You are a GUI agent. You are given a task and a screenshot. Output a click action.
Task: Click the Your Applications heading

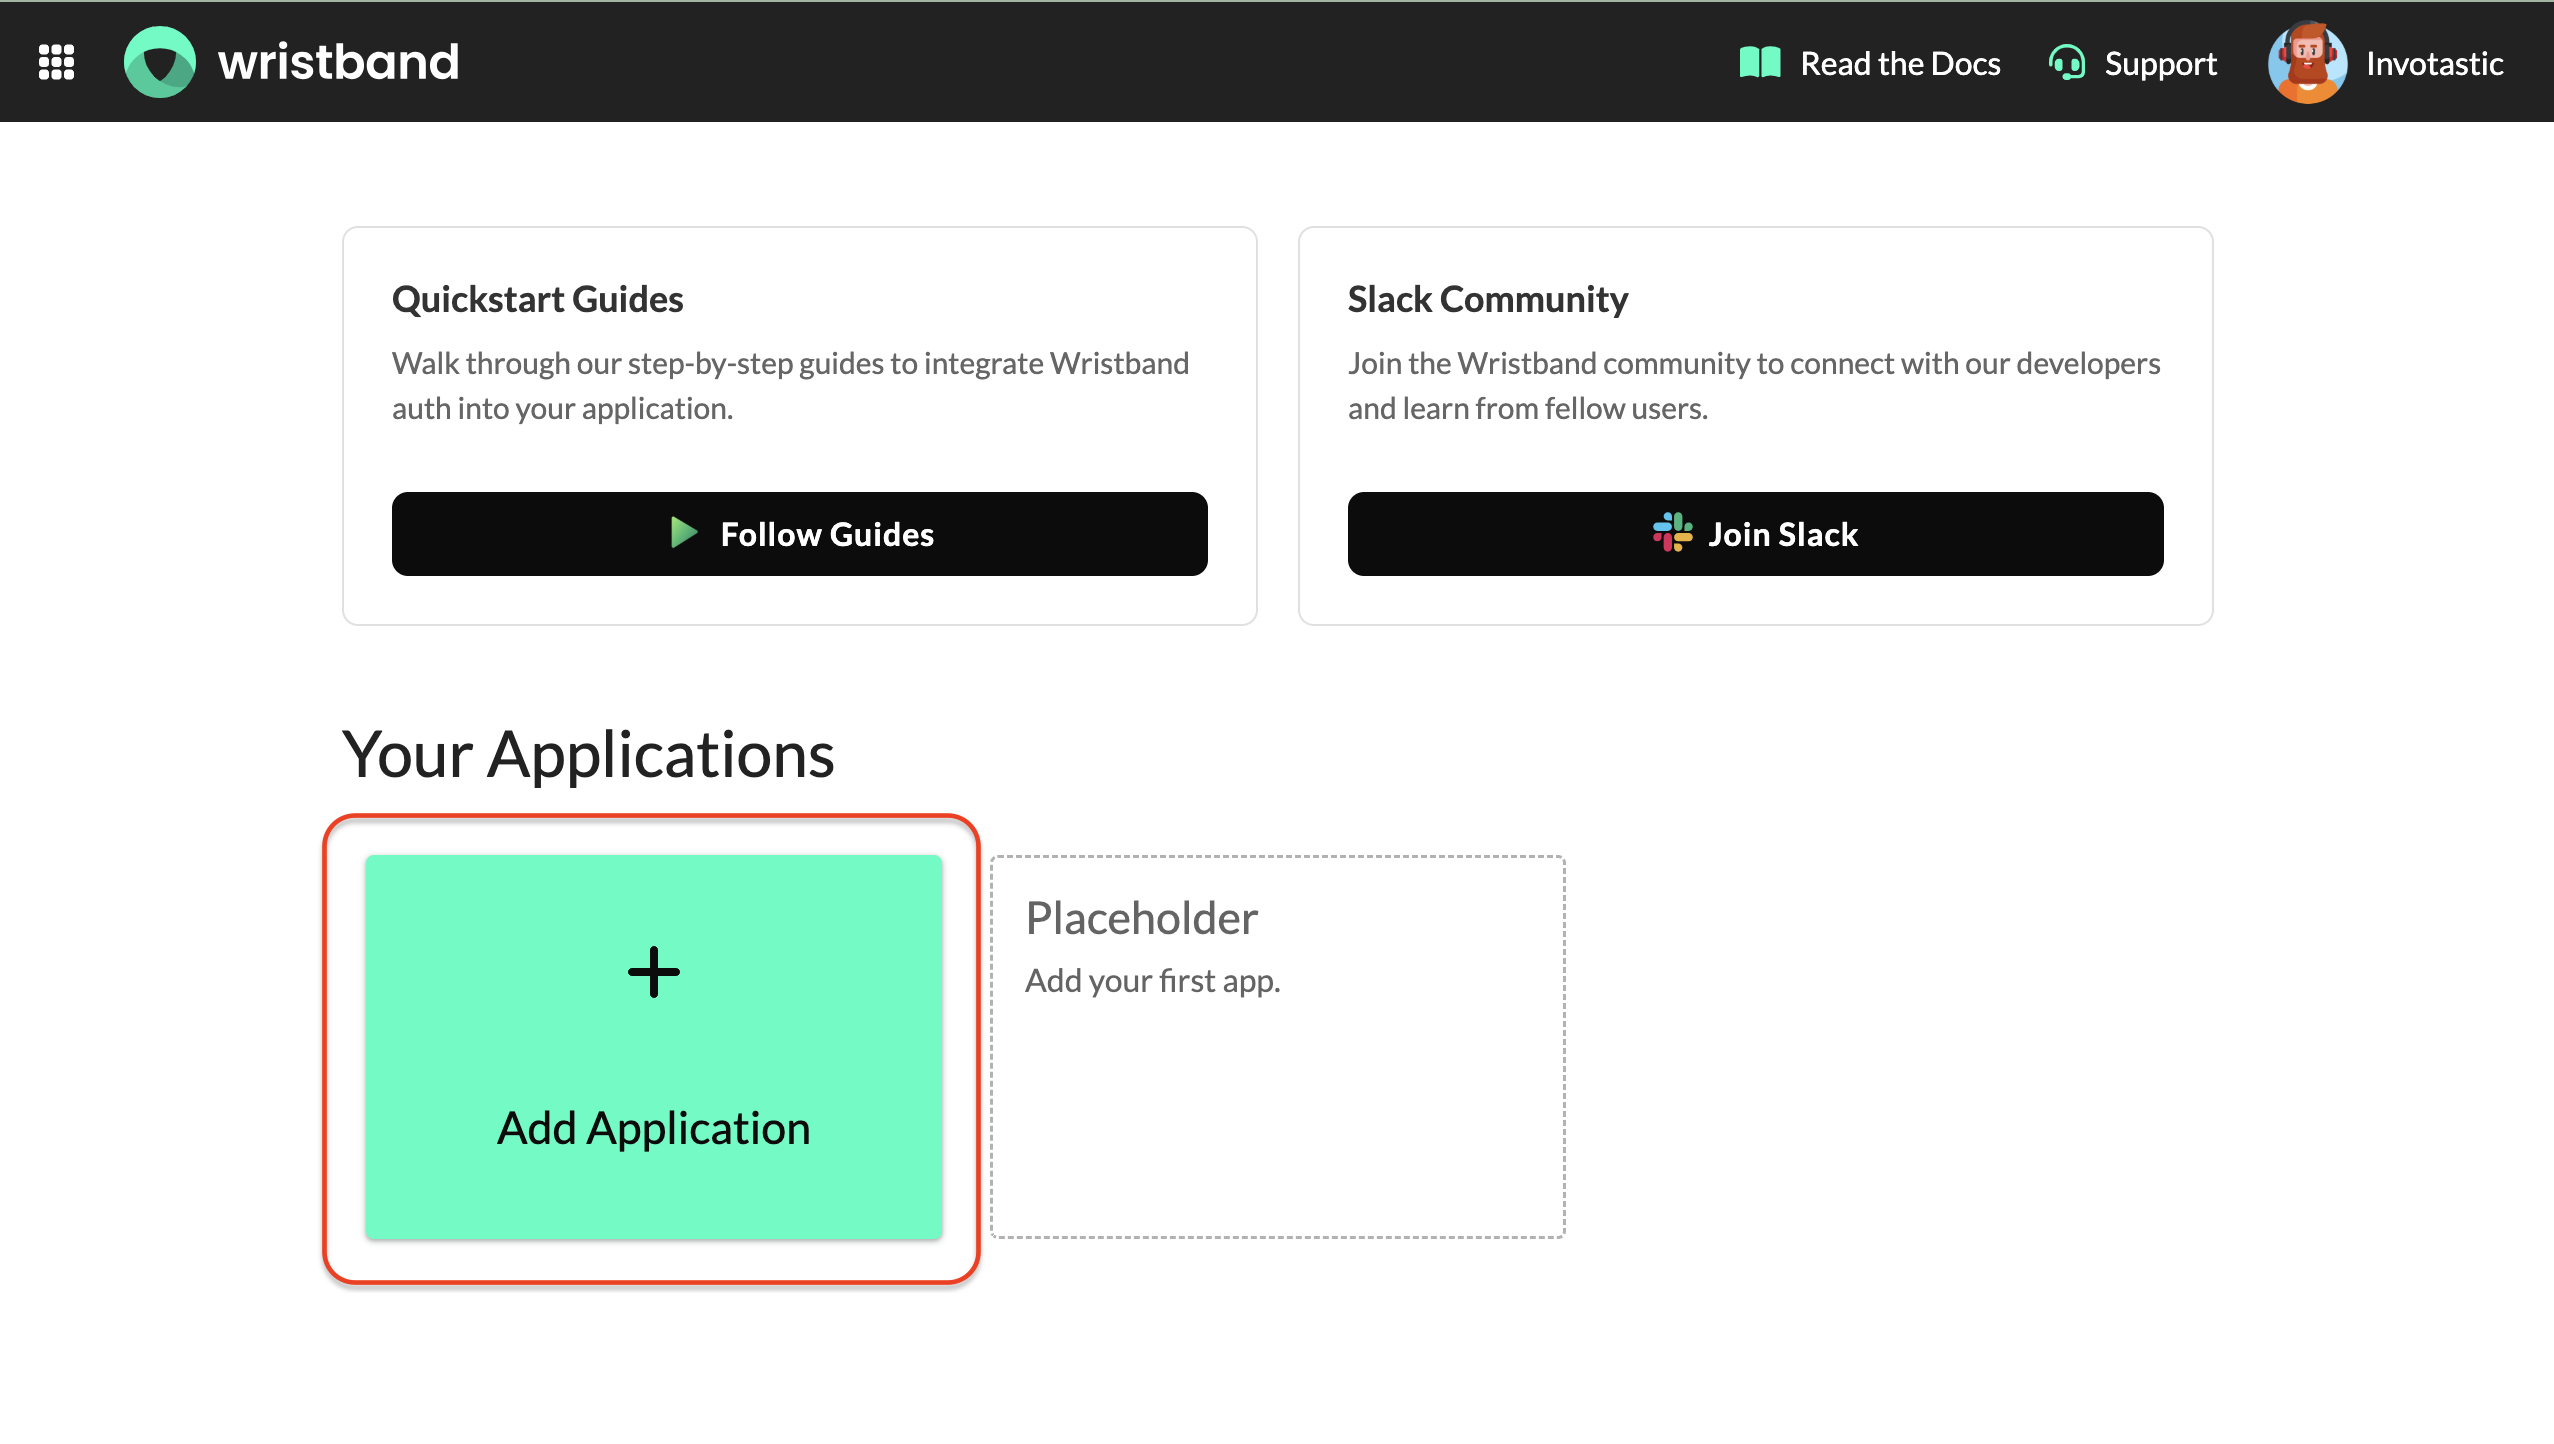tap(588, 754)
